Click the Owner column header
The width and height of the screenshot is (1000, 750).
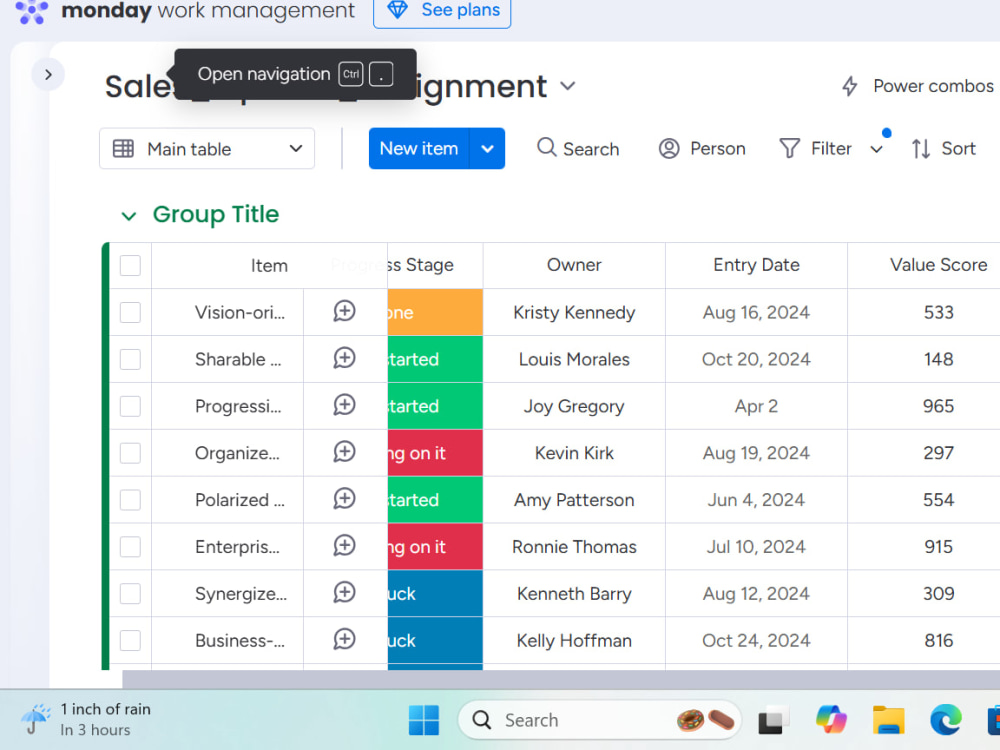574,265
